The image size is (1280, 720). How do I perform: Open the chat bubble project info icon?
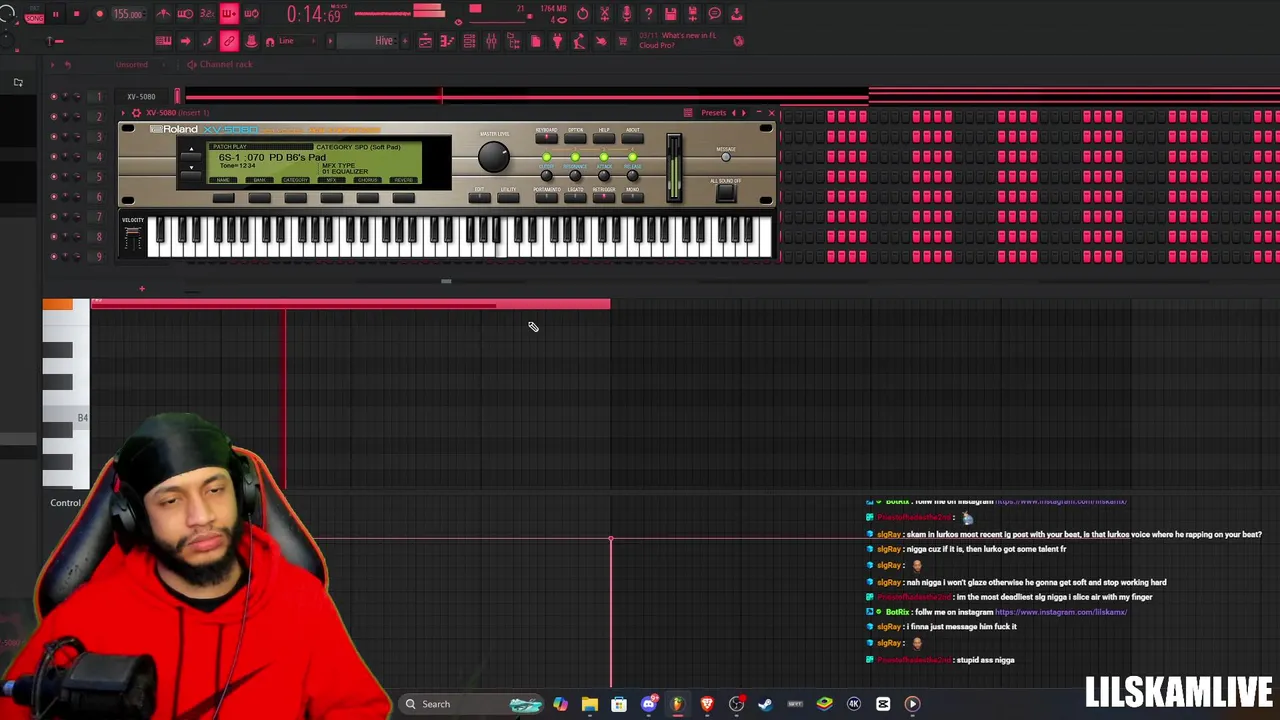pyautogui.click(x=715, y=14)
